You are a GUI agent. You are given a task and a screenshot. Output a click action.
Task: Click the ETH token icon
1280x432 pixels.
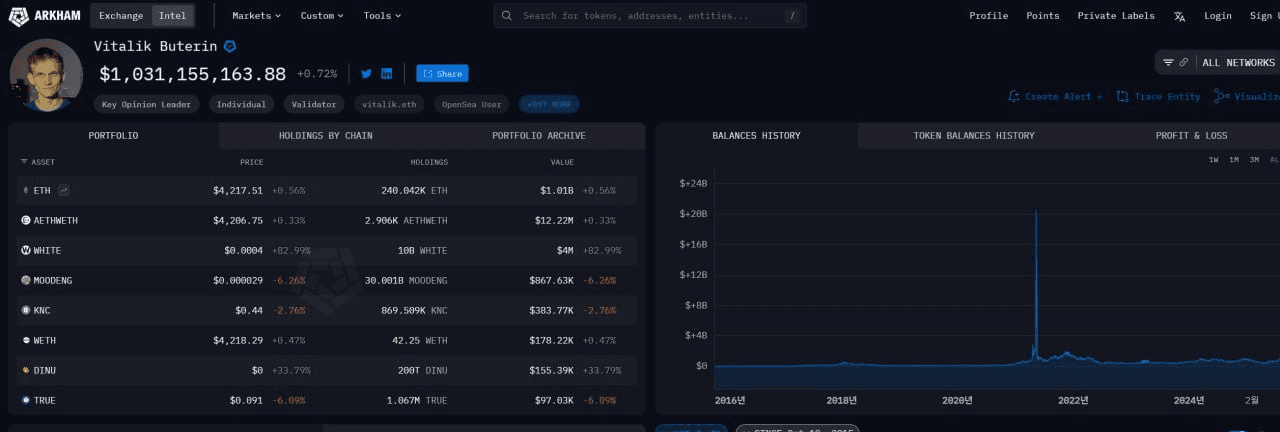(x=26, y=190)
